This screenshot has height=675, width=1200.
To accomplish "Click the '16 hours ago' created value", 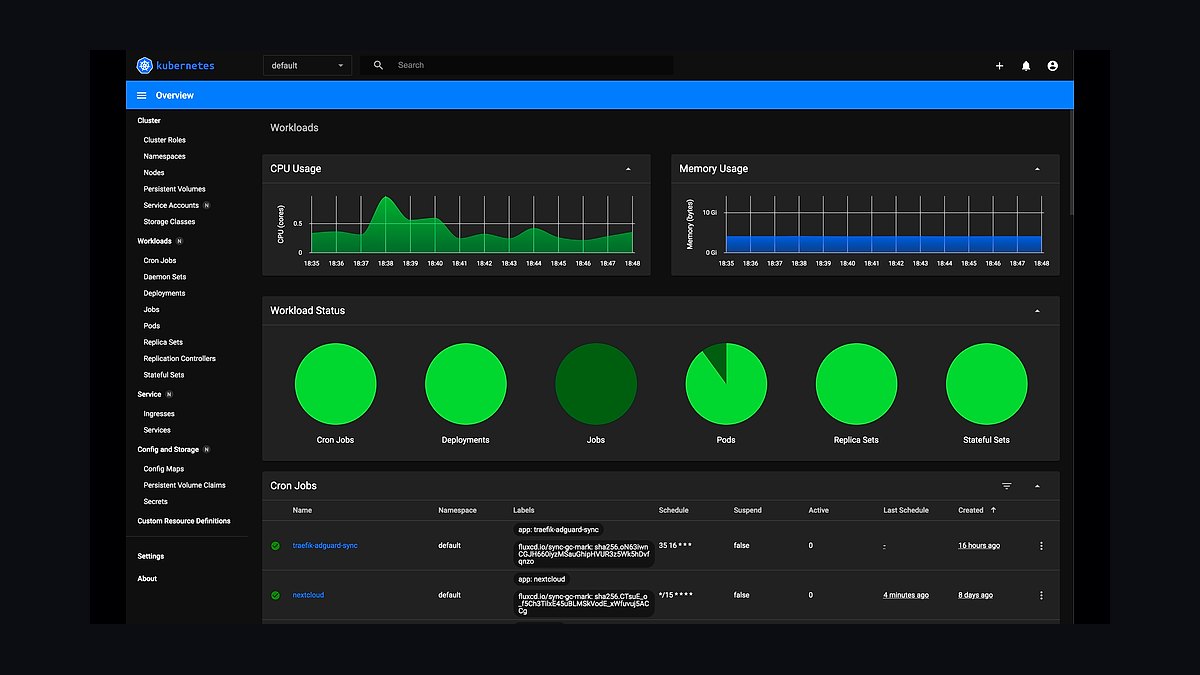I will click(979, 546).
